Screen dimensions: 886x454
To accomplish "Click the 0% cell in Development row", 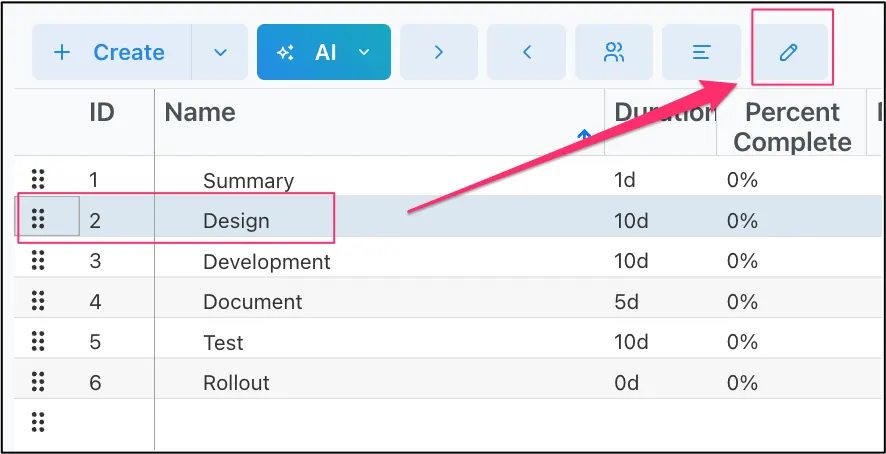I will click(742, 261).
